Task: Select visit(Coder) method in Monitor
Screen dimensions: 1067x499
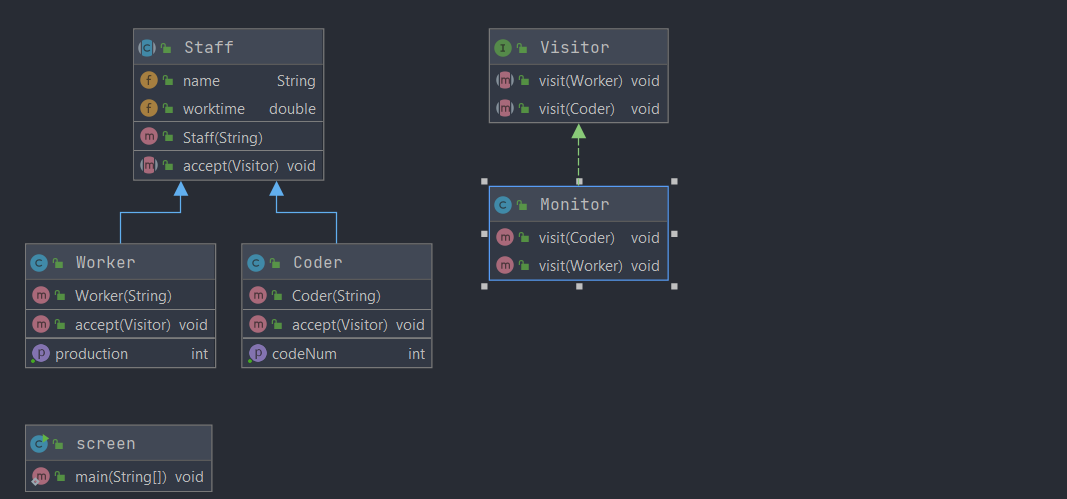Action: tap(578, 238)
